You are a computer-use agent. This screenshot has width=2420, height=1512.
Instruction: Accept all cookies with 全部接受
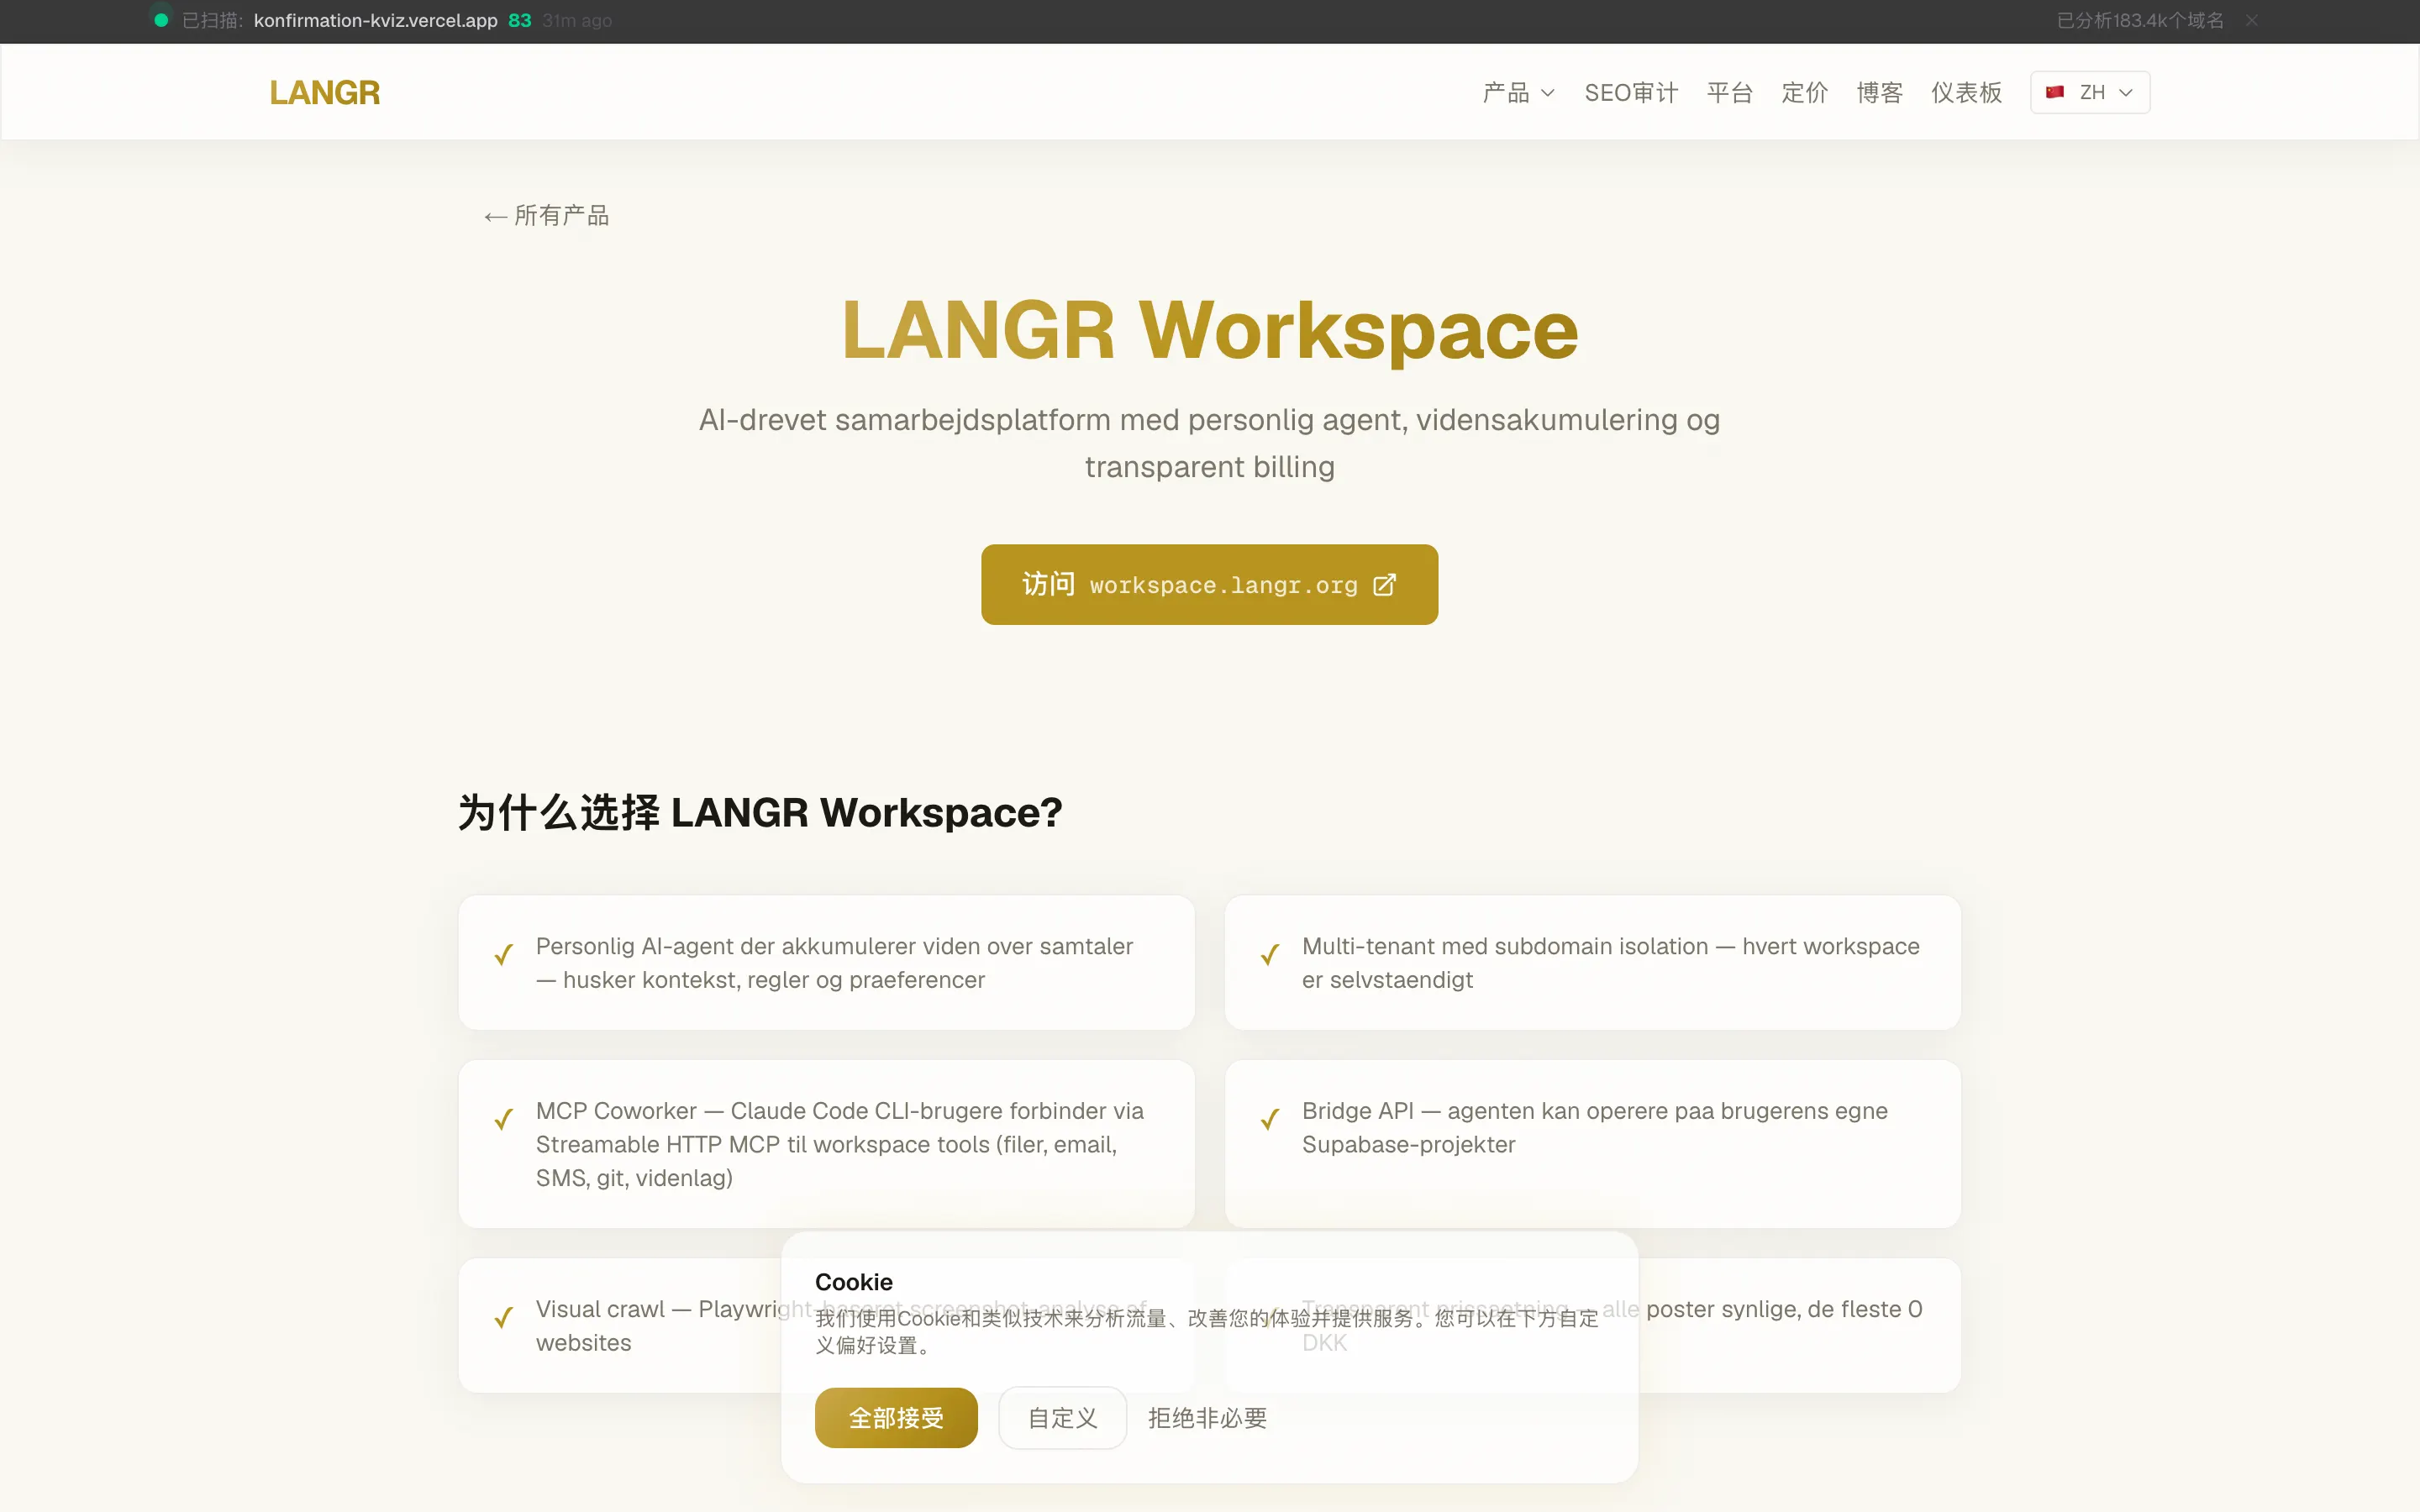click(x=896, y=1417)
